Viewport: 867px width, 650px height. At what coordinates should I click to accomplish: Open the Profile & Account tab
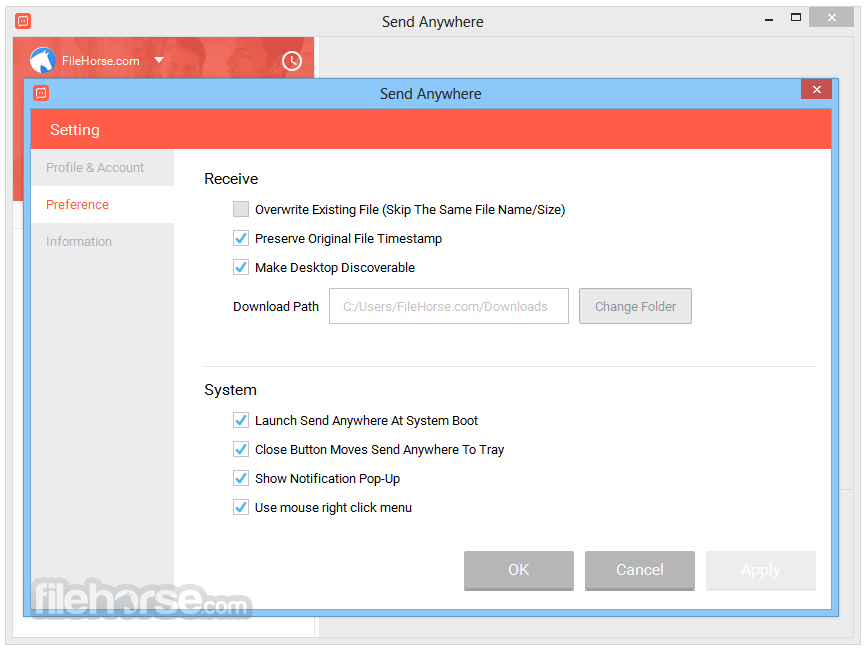[x=102, y=167]
